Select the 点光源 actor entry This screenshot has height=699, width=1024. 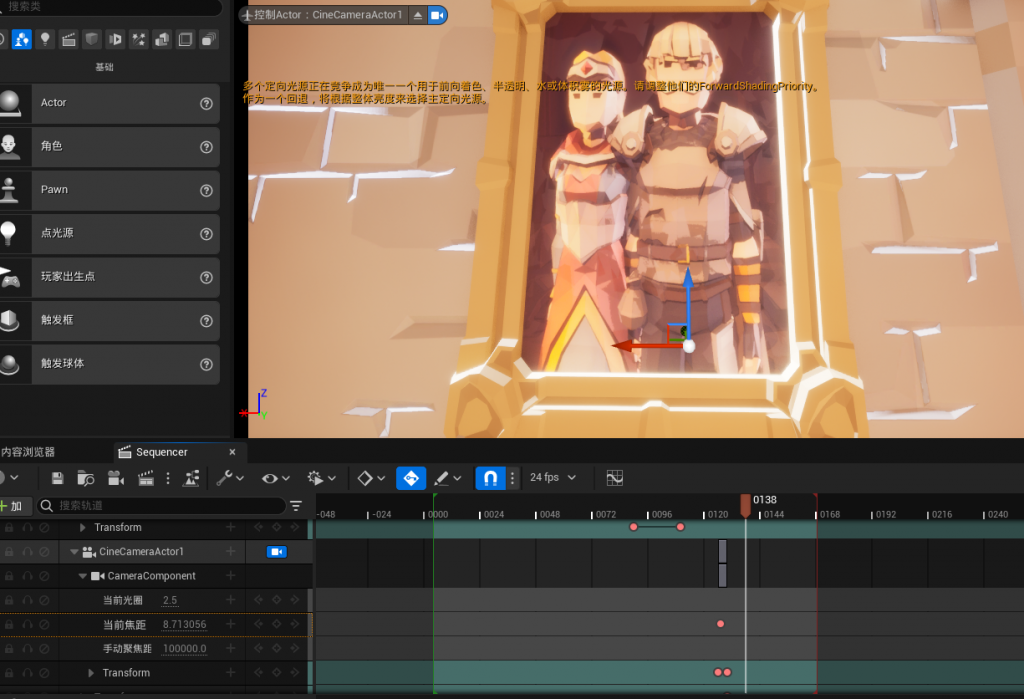coord(110,234)
